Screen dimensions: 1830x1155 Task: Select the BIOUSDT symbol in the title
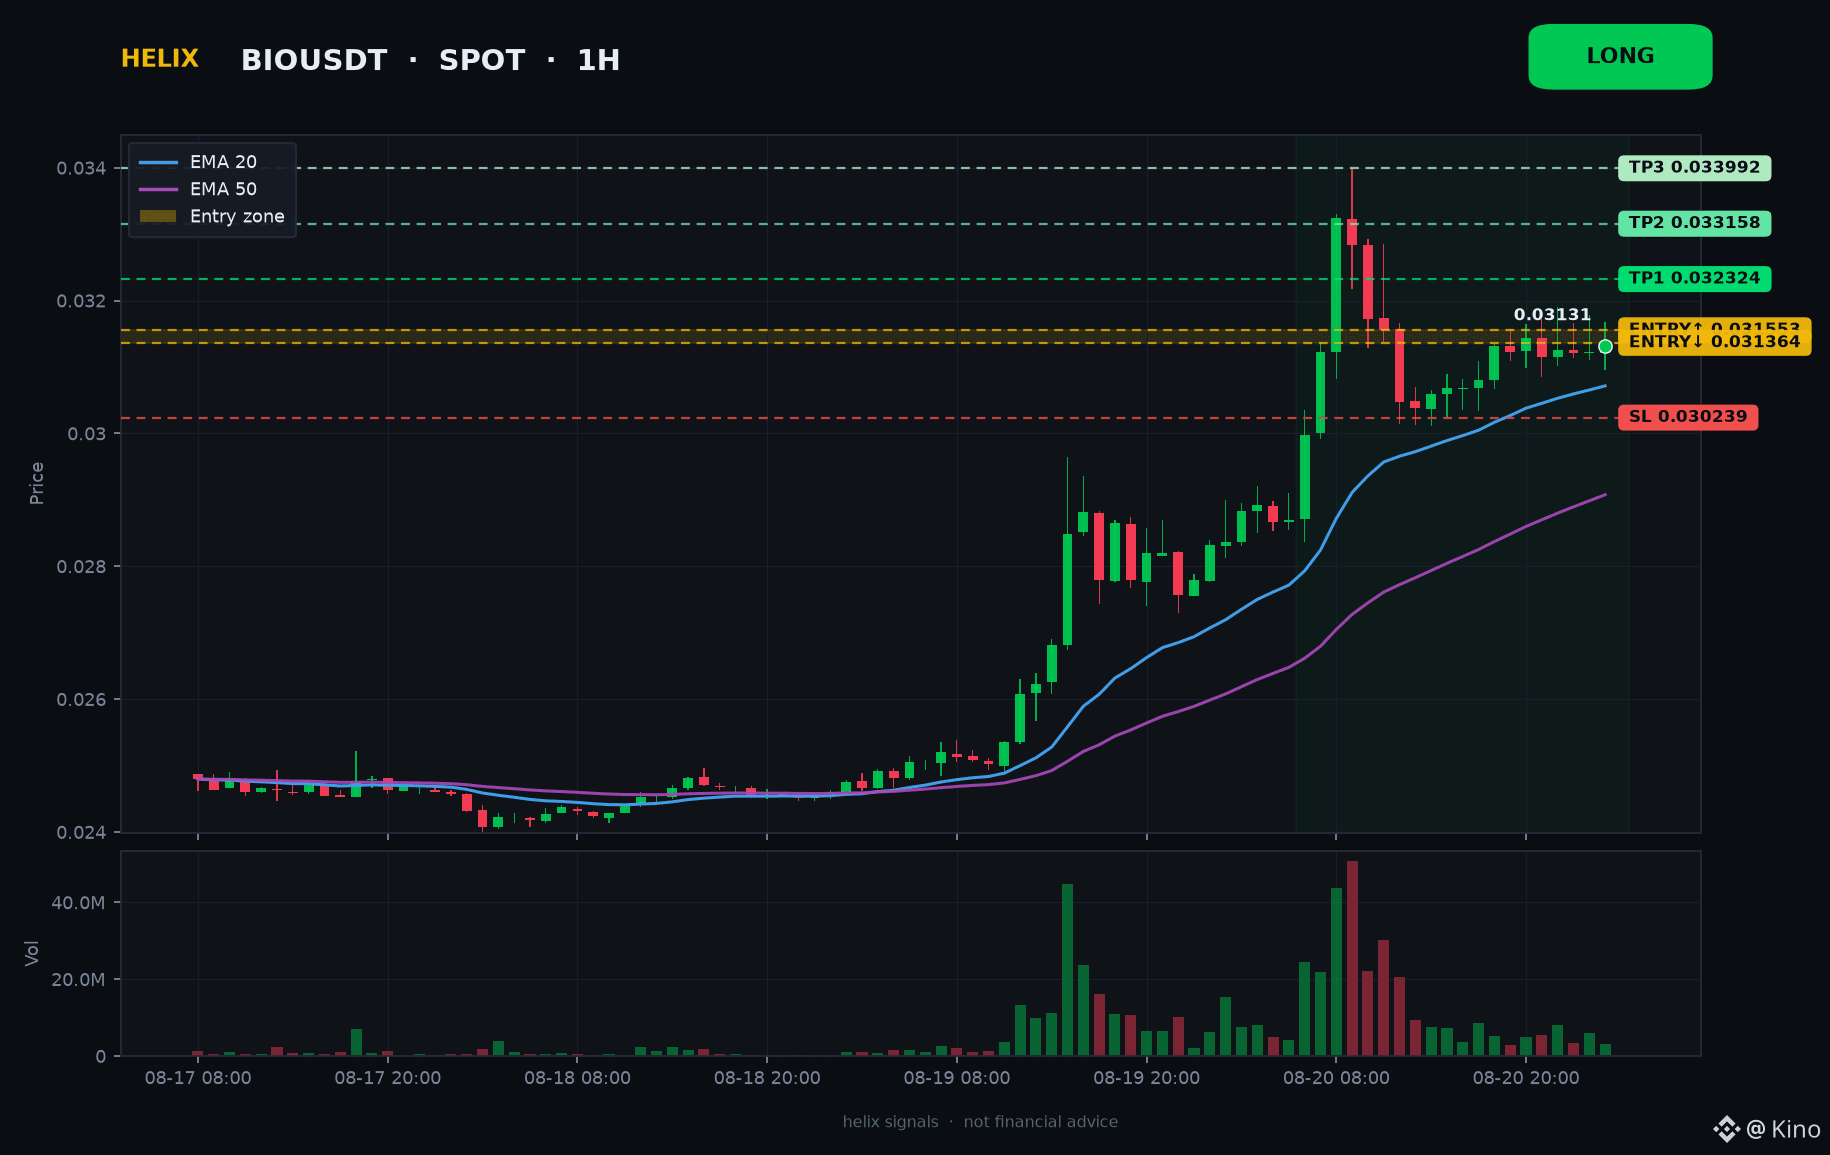[x=314, y=61]
